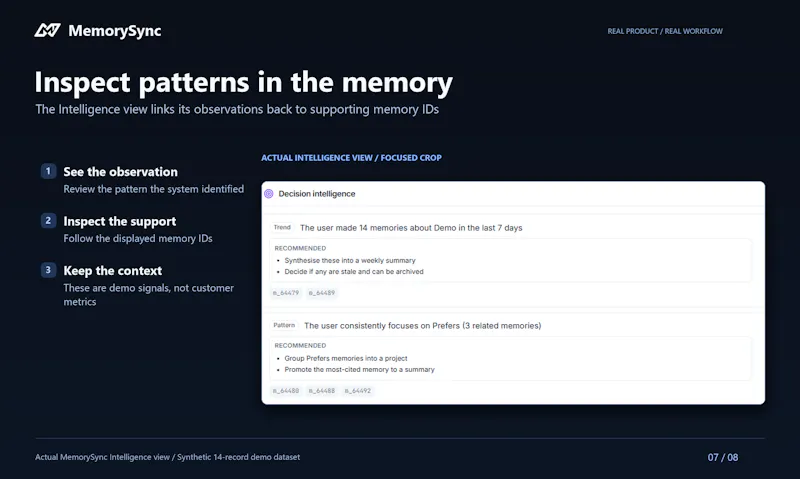Click "REAL PRODUCT / REAL WORKFLOW" header label
The image size is (800, 479).
pos(665,31)
